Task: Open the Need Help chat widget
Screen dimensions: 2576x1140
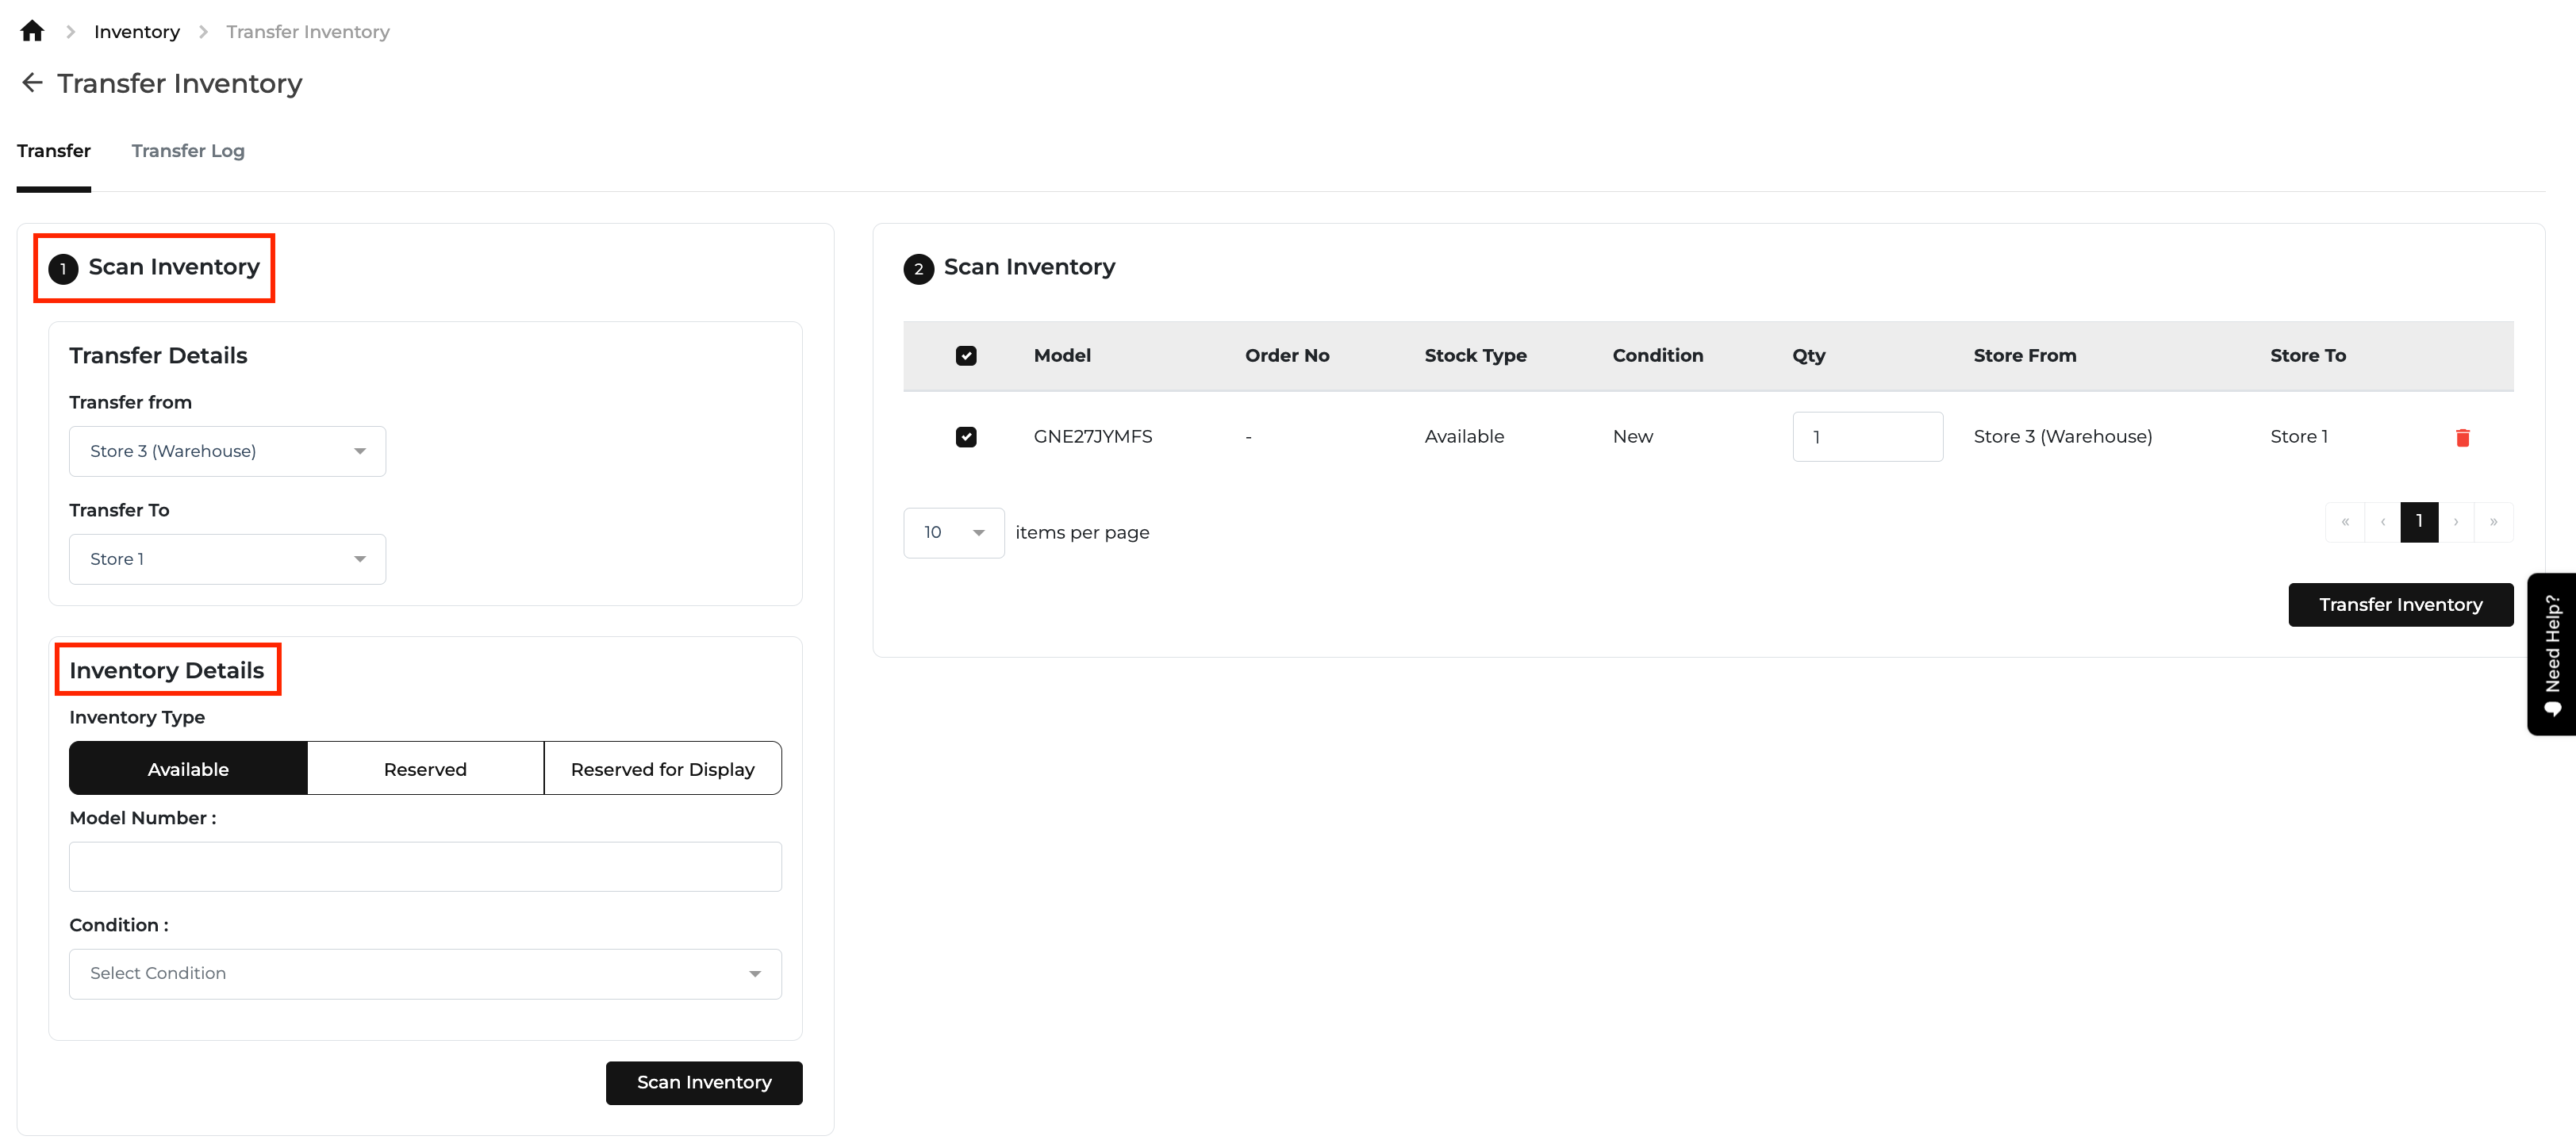Action: click(2552, 654)
